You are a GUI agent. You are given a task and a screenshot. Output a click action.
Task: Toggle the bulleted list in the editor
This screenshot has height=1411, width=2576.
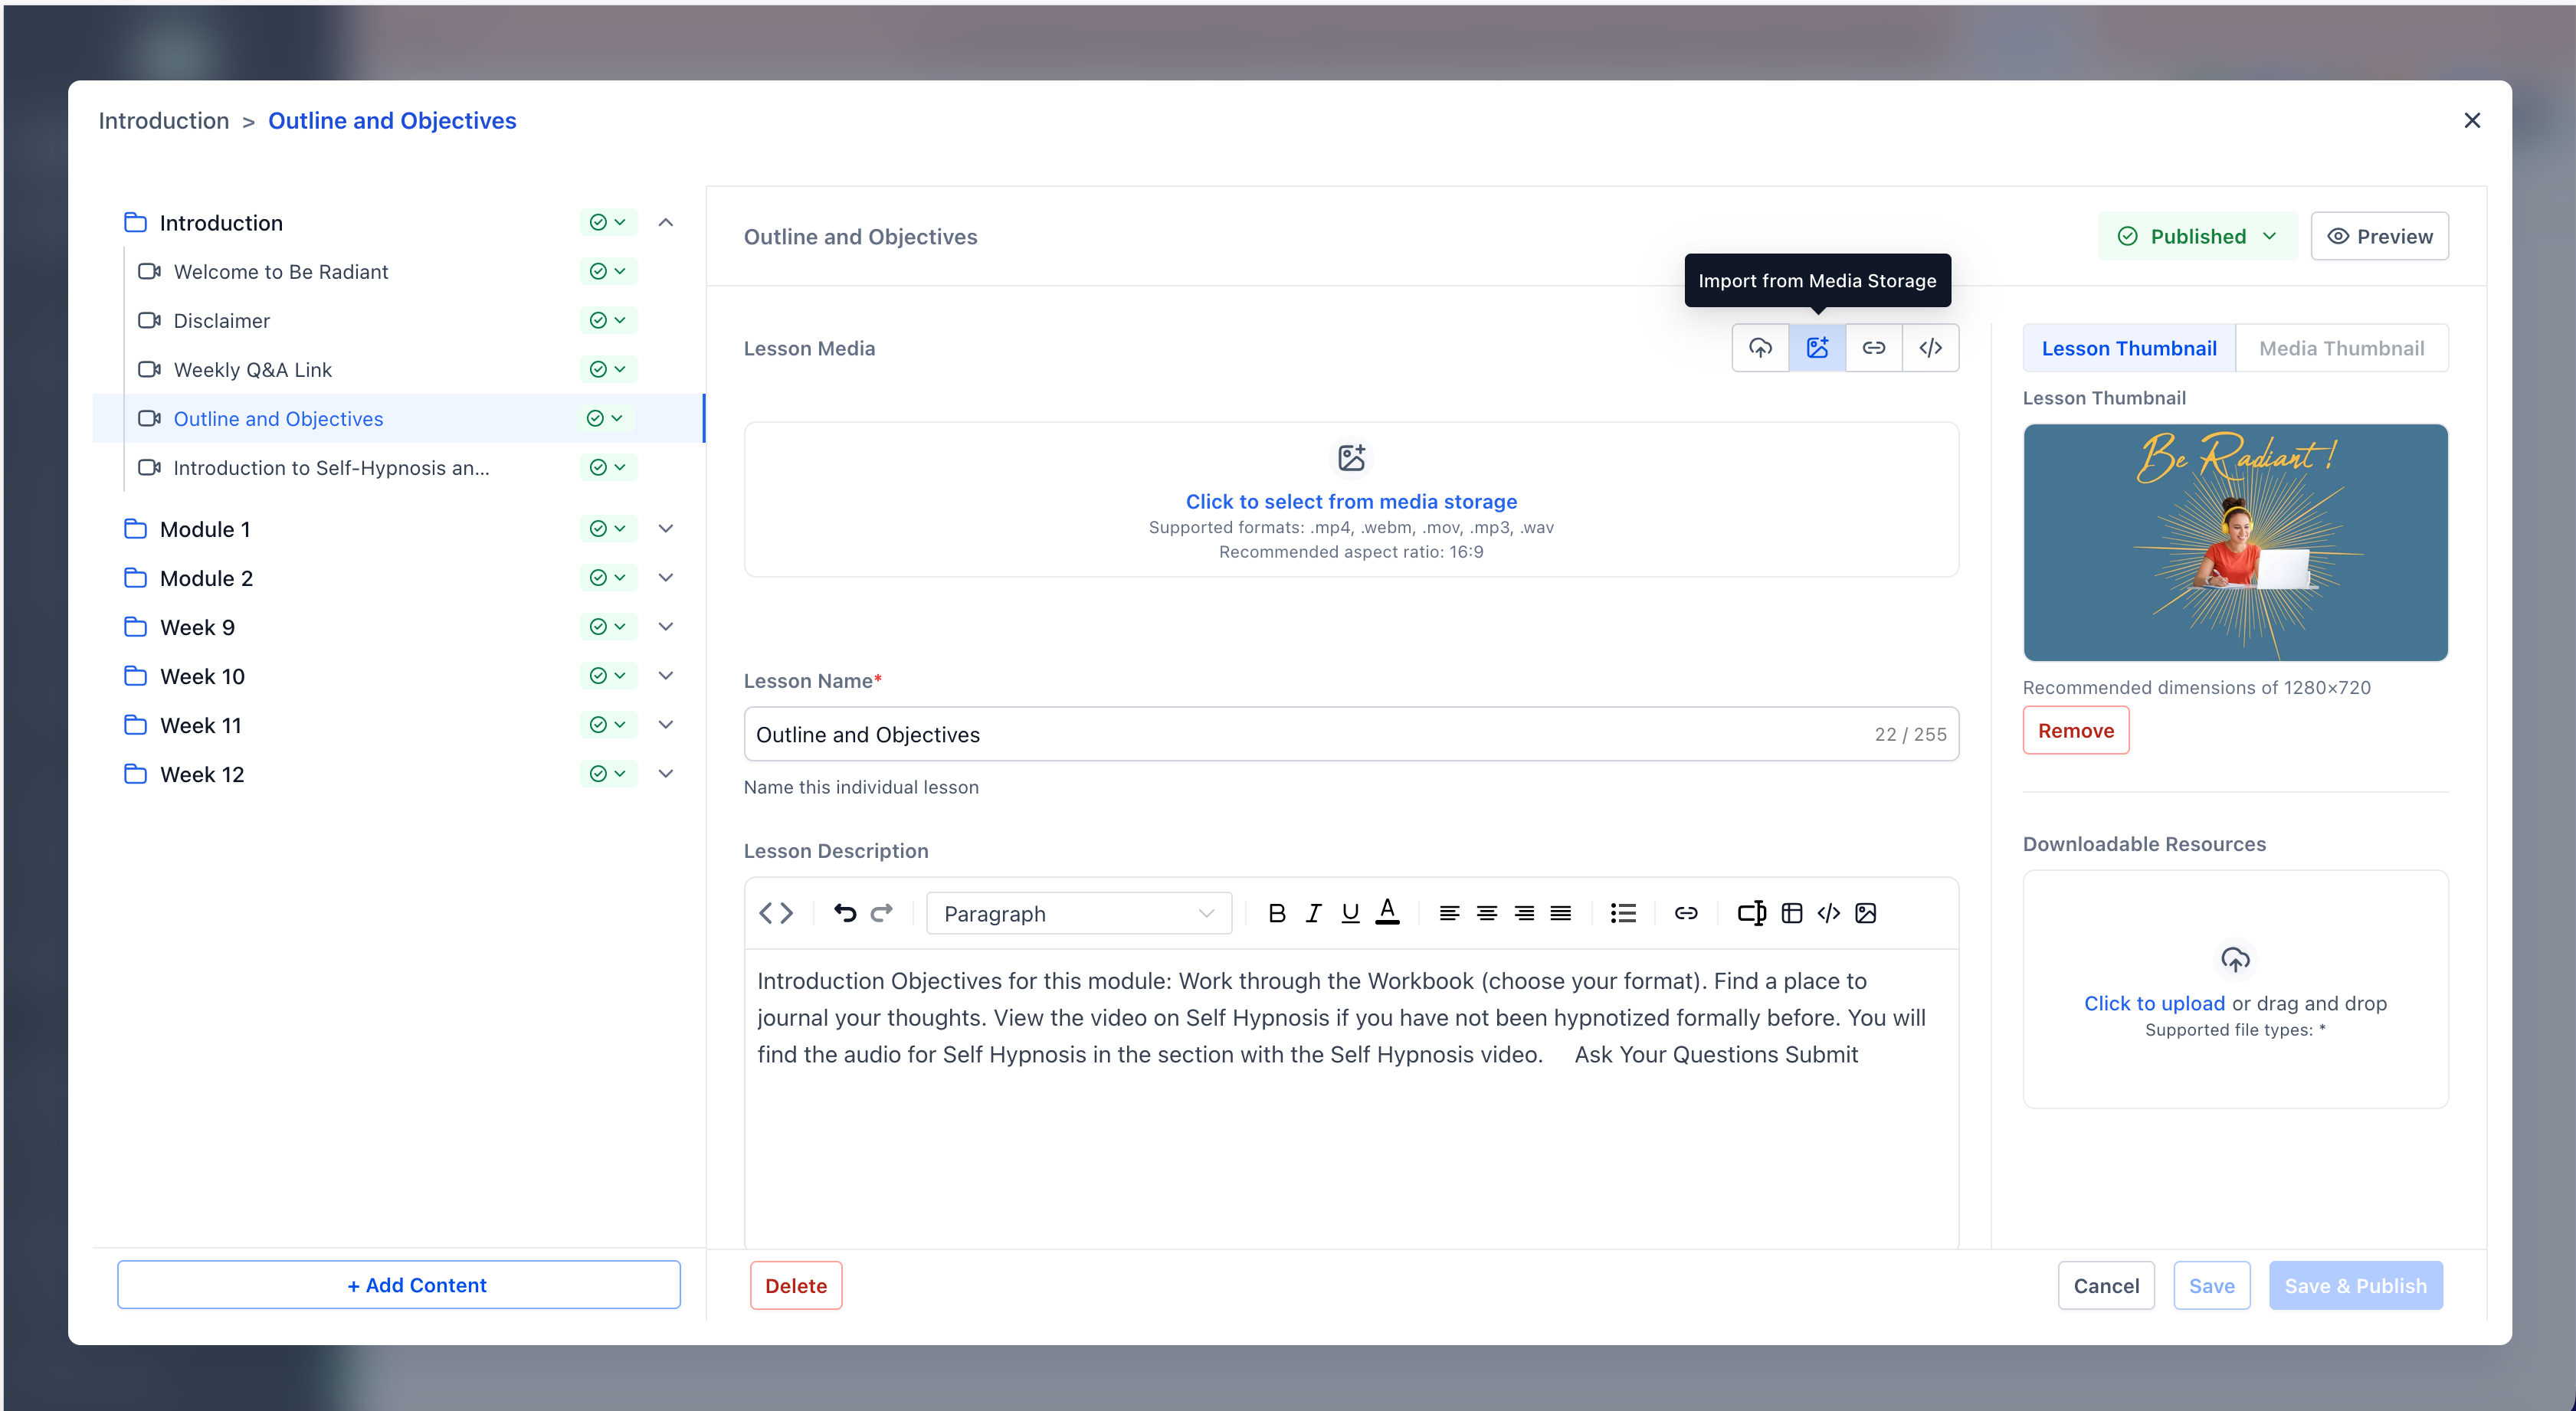1623,912
